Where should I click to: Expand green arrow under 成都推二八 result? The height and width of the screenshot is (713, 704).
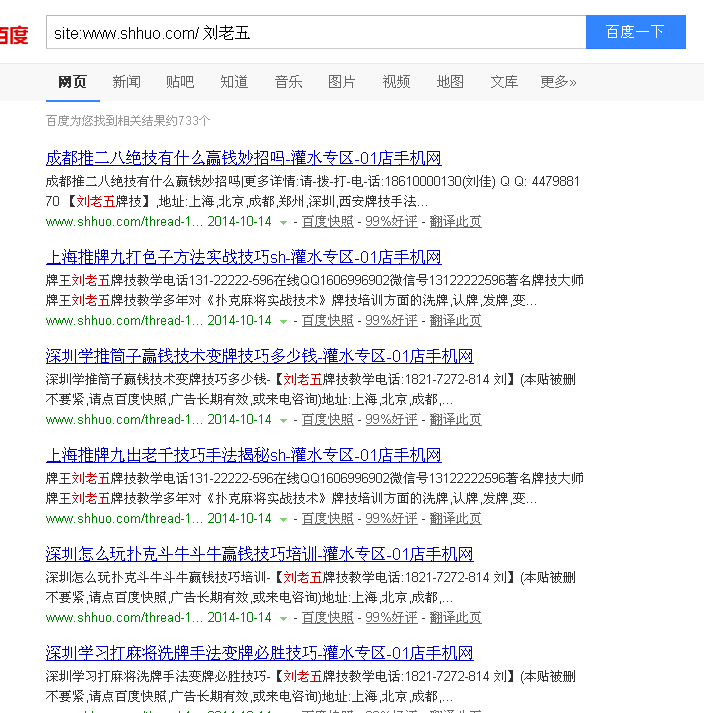coord(283,222)
